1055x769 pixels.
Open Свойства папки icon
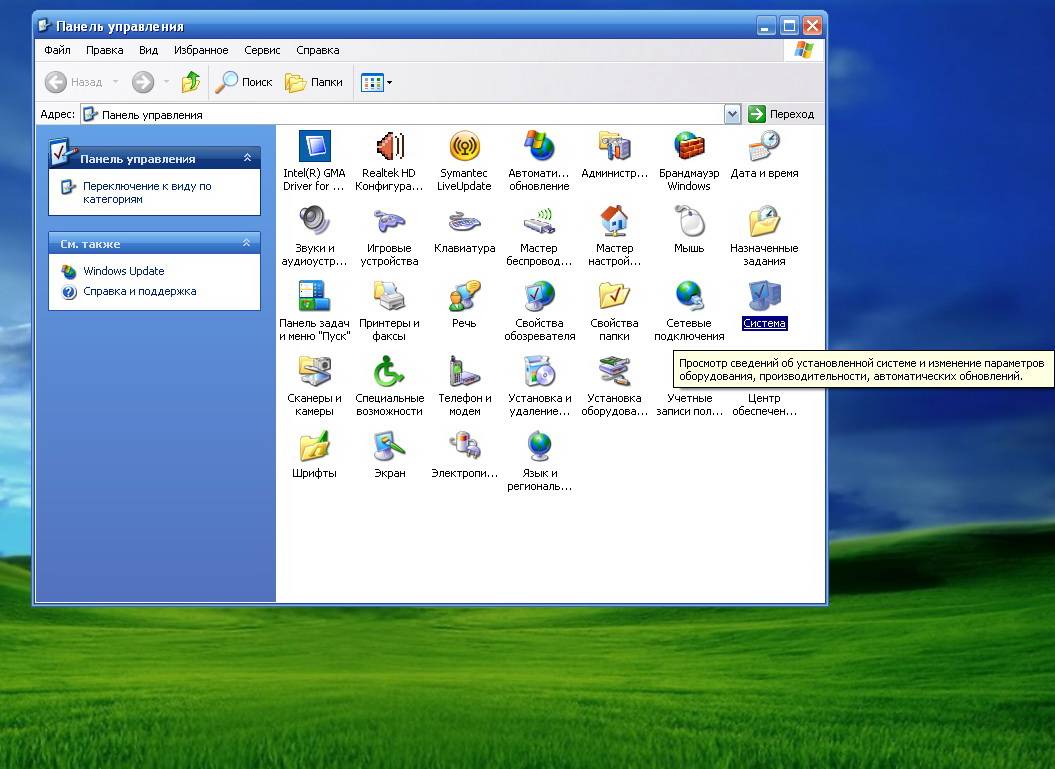(614, 296)
